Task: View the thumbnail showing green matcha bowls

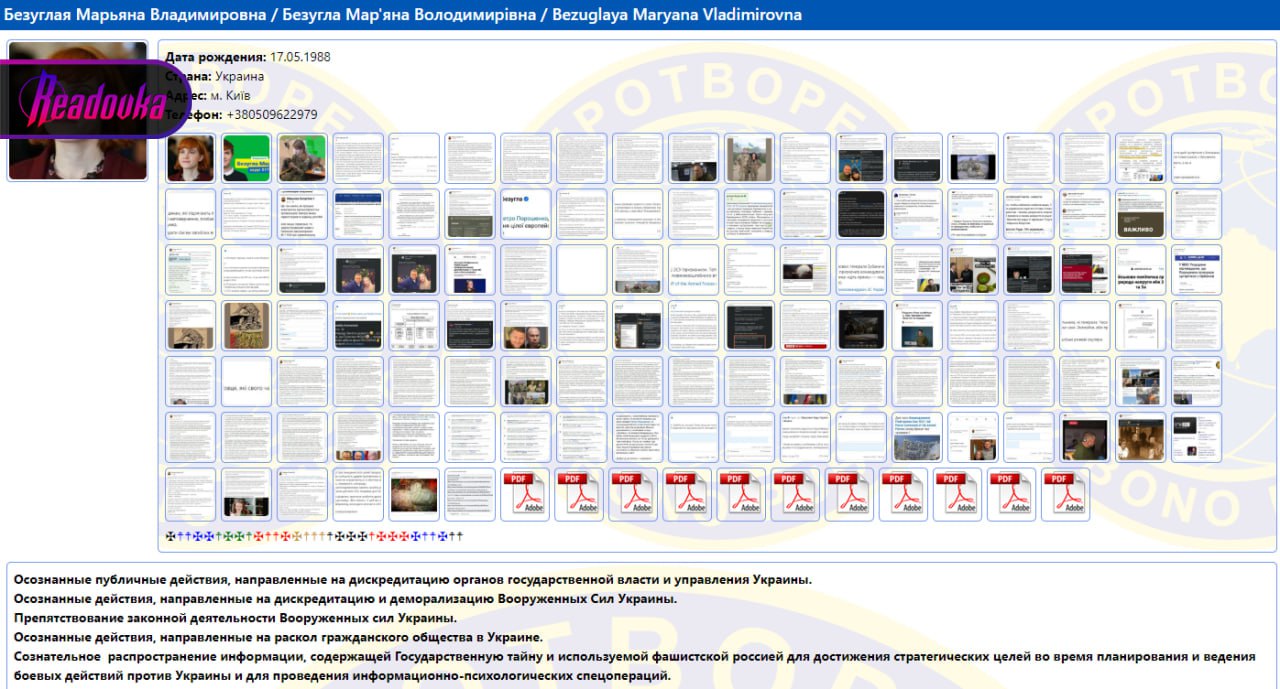Action: pos(974,270)
